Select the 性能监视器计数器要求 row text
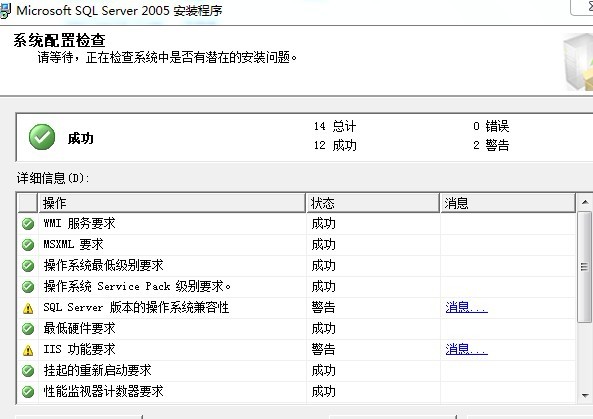593x419 pixels. [103, 391]
